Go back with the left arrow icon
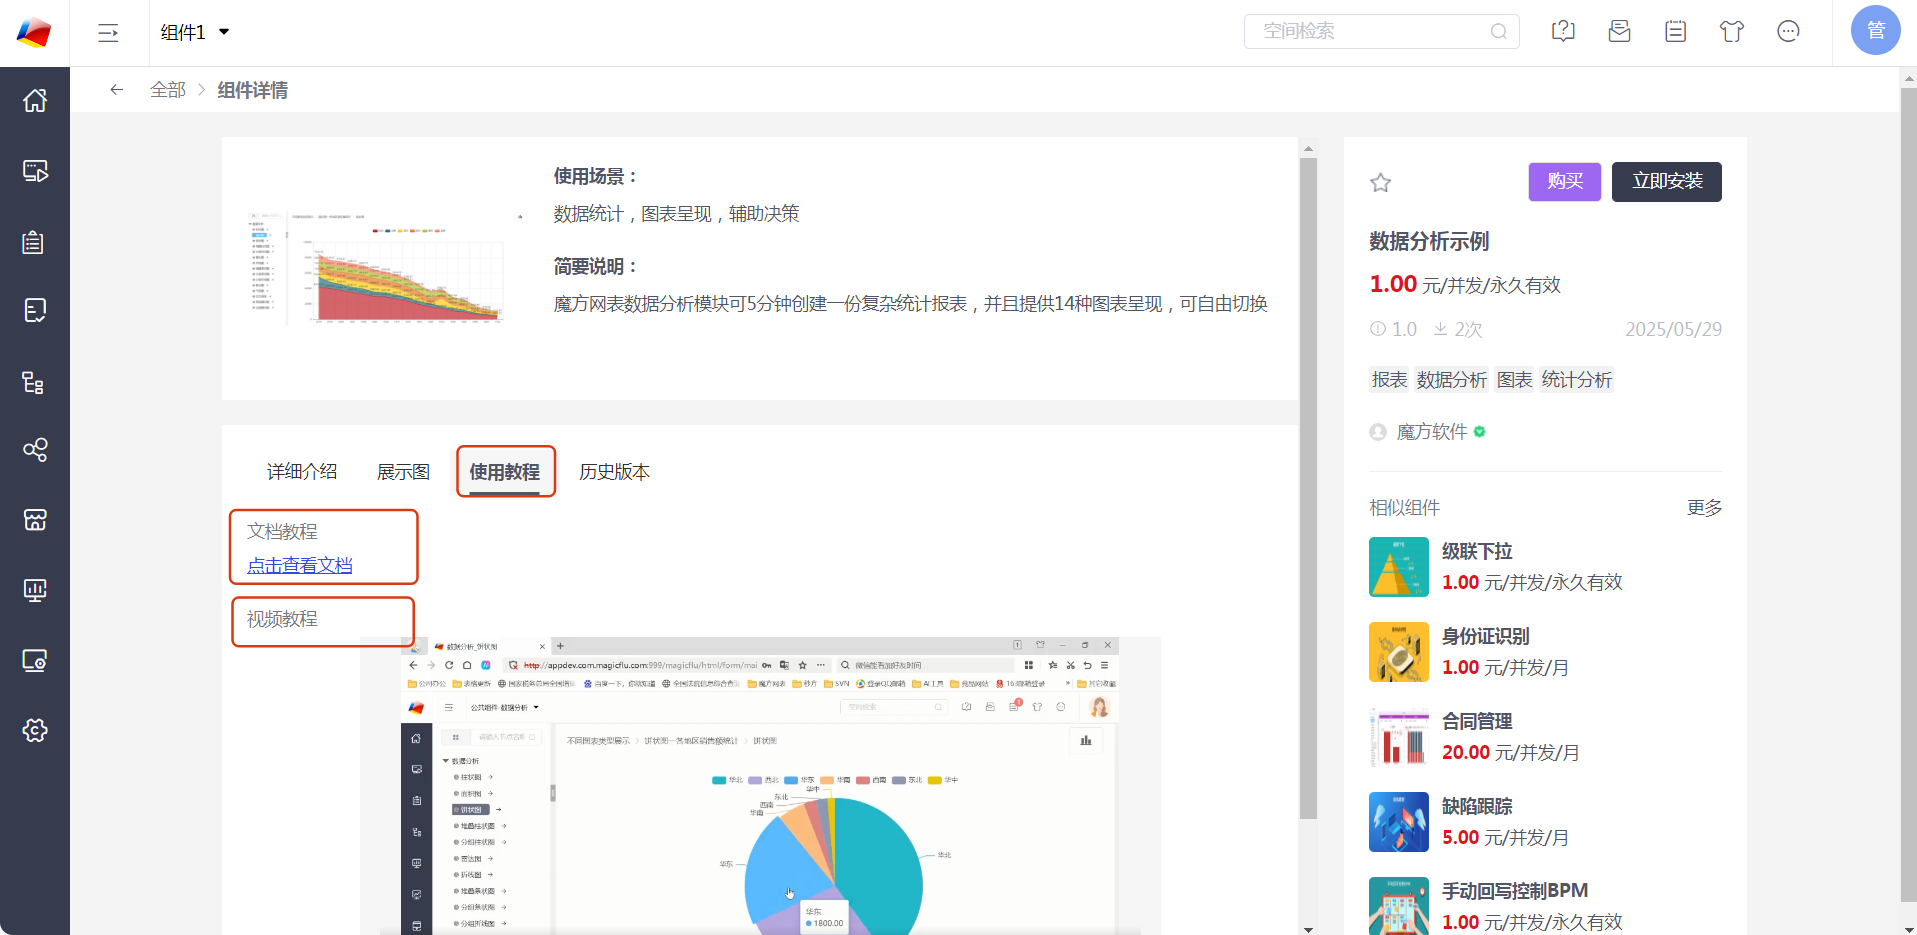This screenshot has width=1917, height=935. (x=117, y=90)
